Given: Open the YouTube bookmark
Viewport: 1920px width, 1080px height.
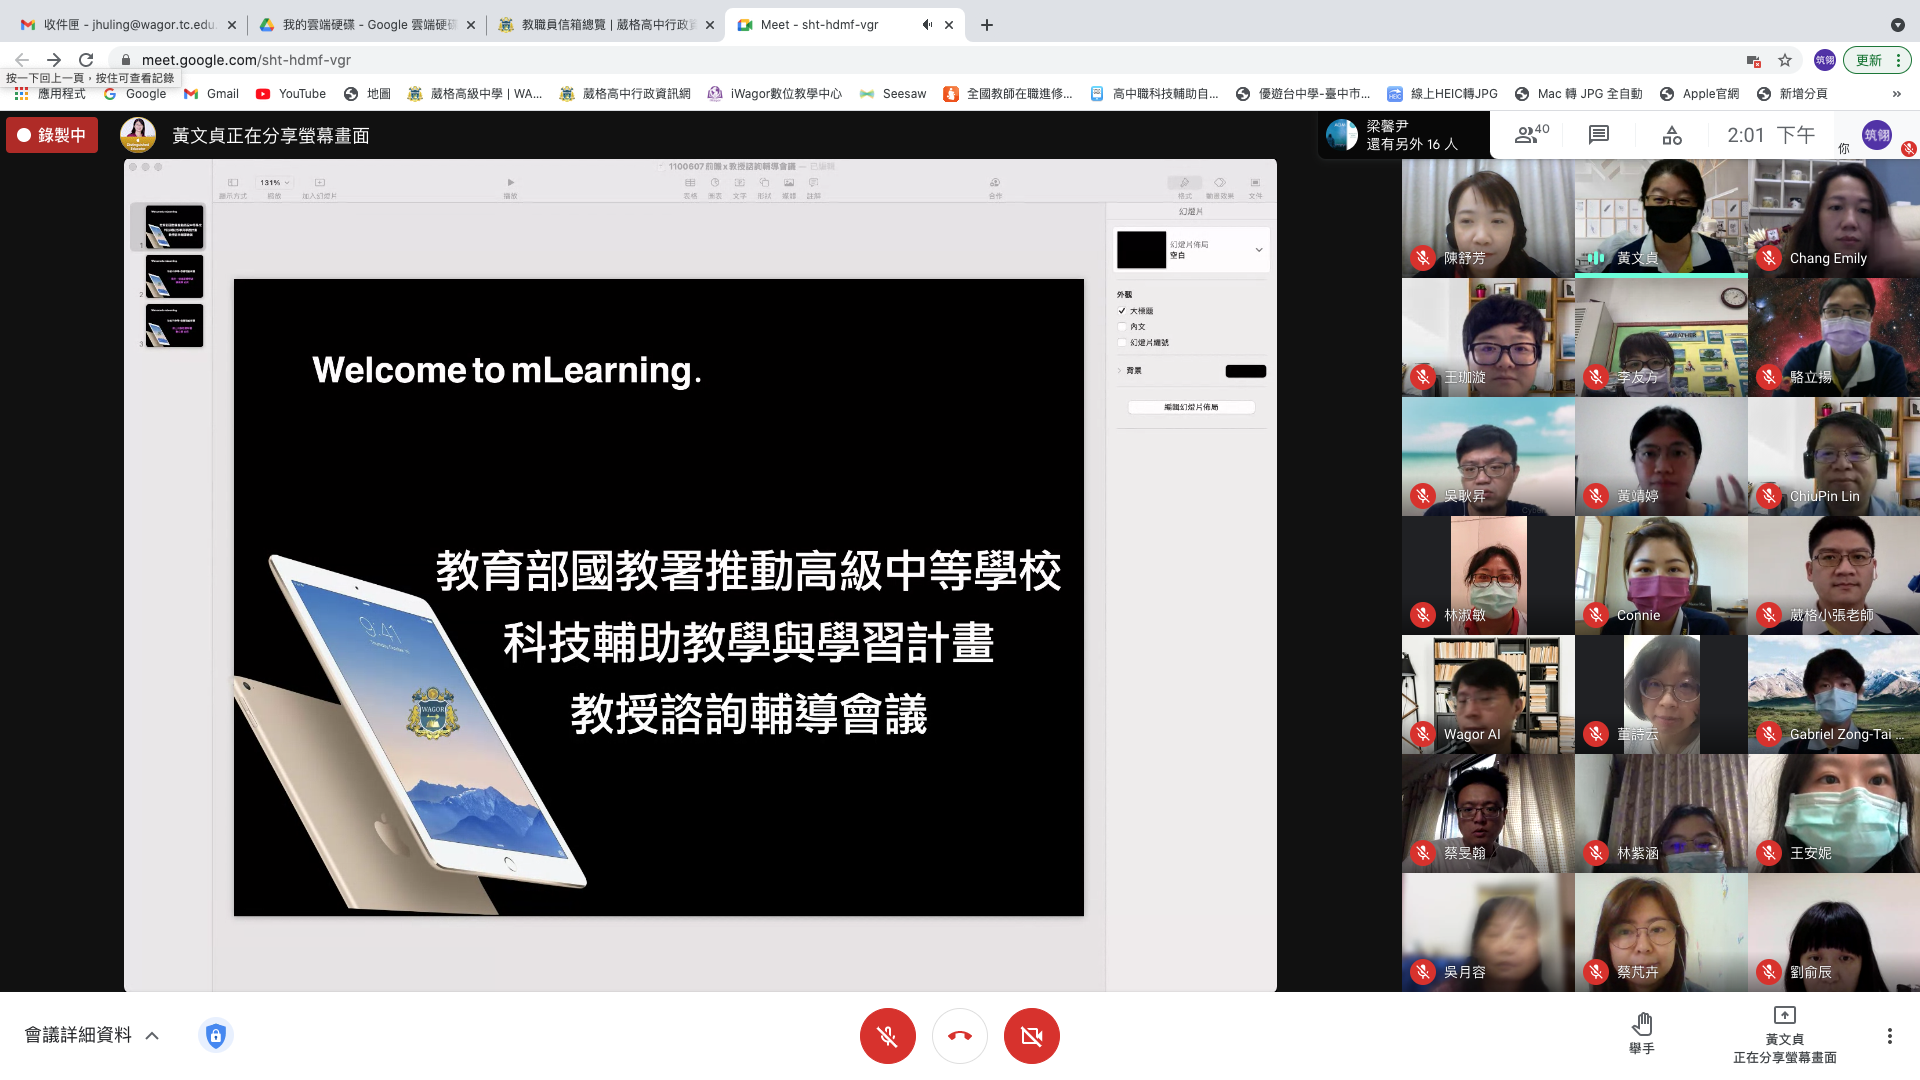Looking at the screenshot, I should [x=291, y=94].
